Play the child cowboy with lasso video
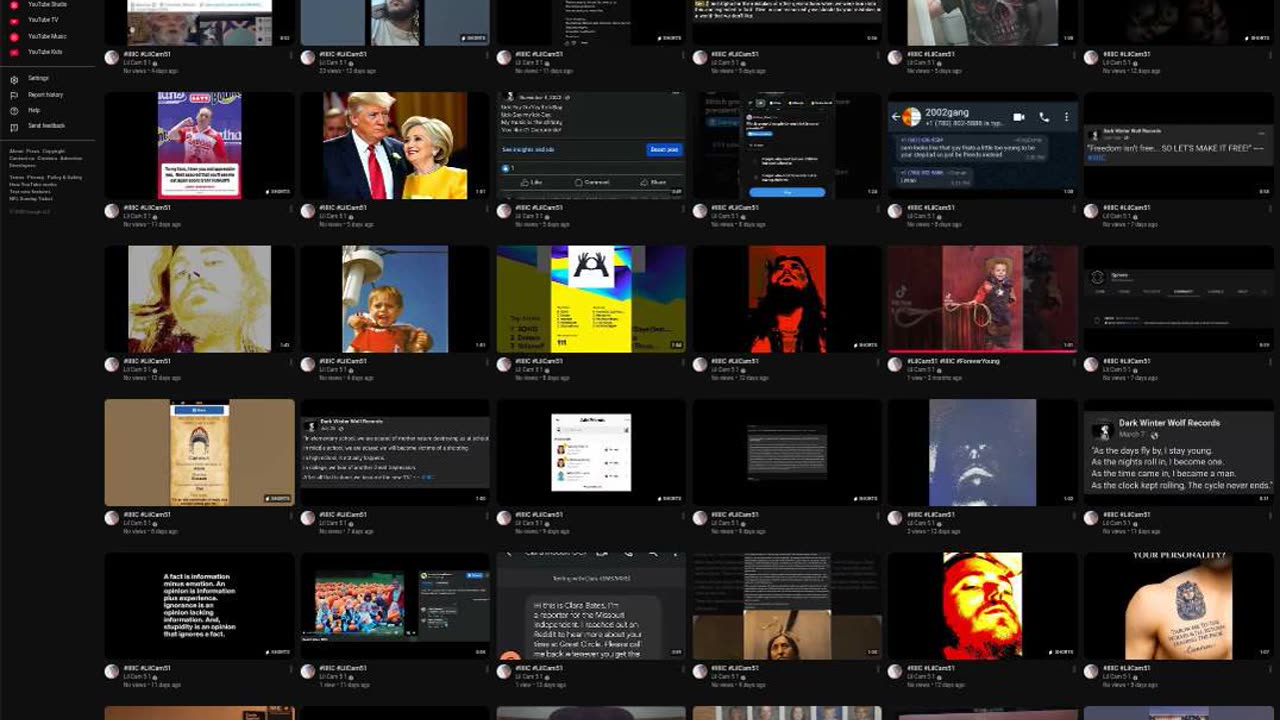This screenshot has width=1280, height=720. [983, 299]
